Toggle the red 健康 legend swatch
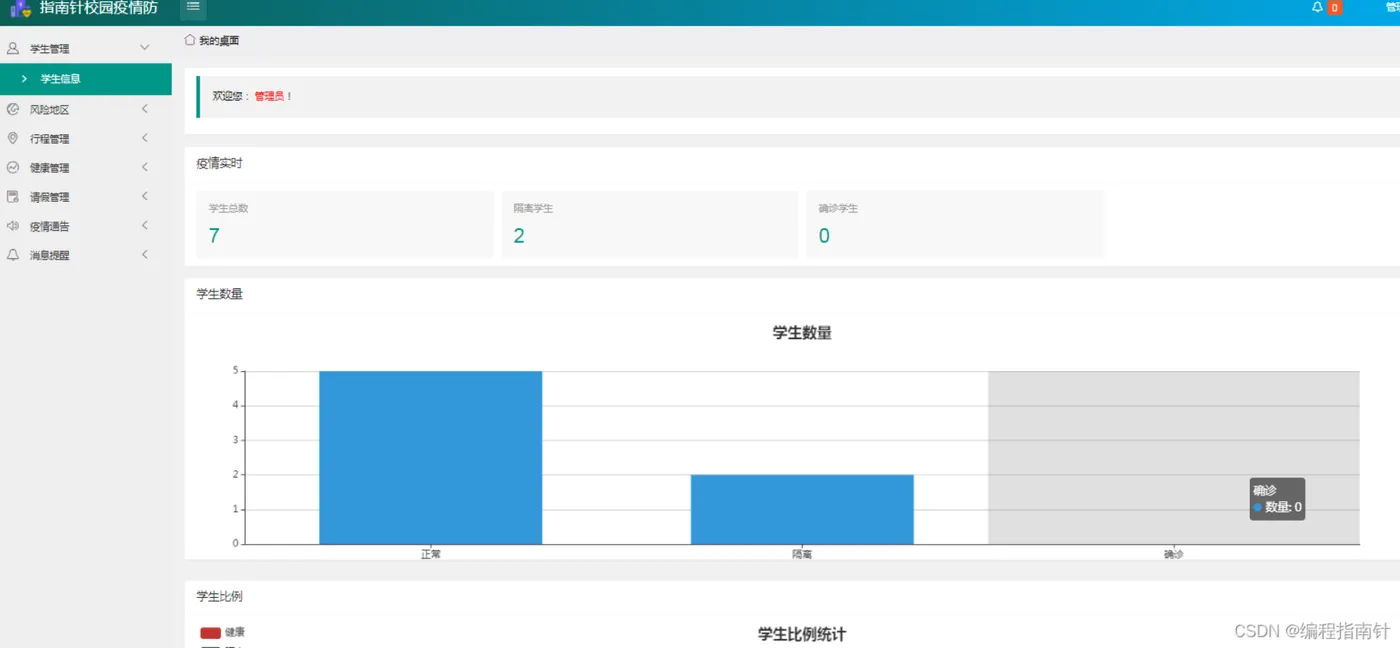Screen dimensions: 1400x648 tap(210, 633)
